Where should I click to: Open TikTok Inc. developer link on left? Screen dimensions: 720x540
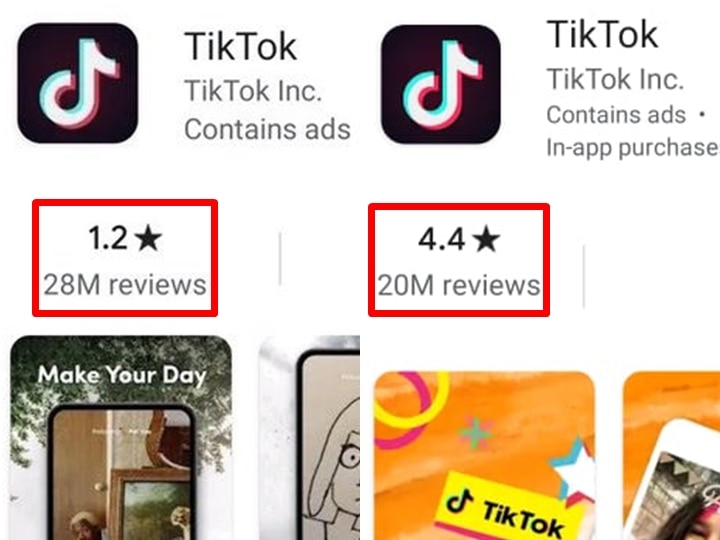(x=253, y=91)
